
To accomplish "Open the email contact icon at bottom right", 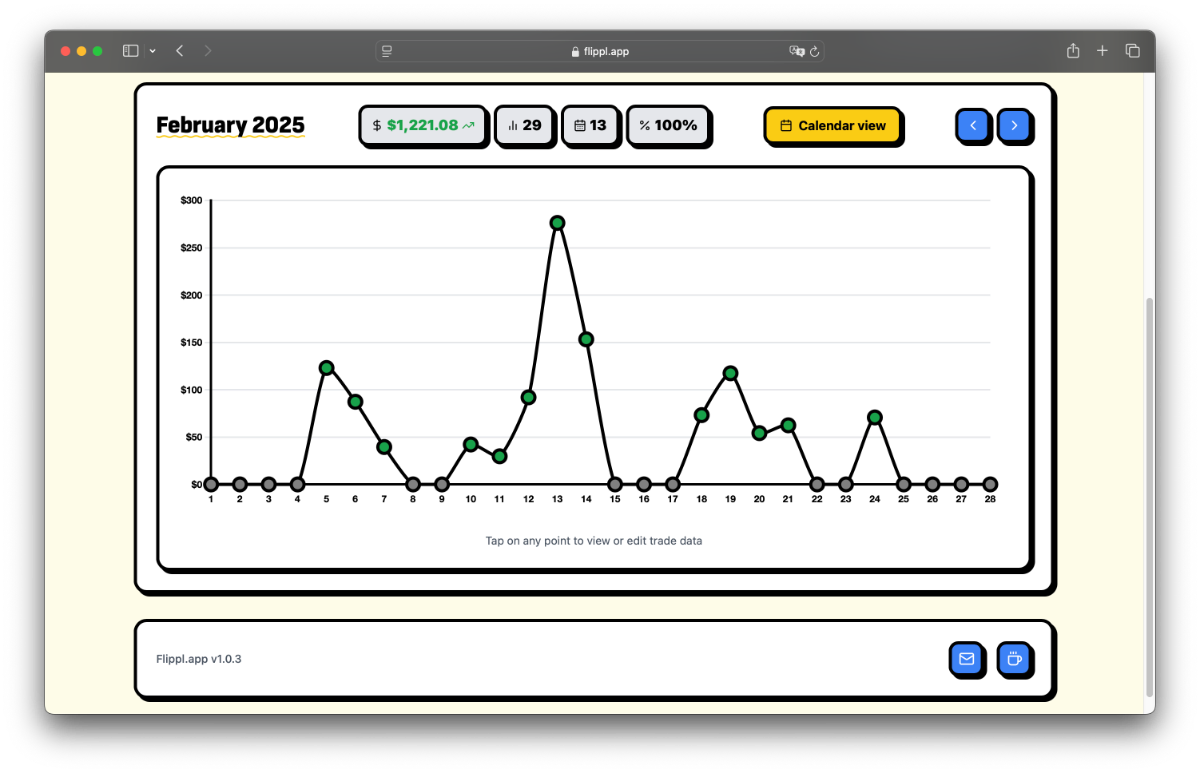I will point(966,658).
